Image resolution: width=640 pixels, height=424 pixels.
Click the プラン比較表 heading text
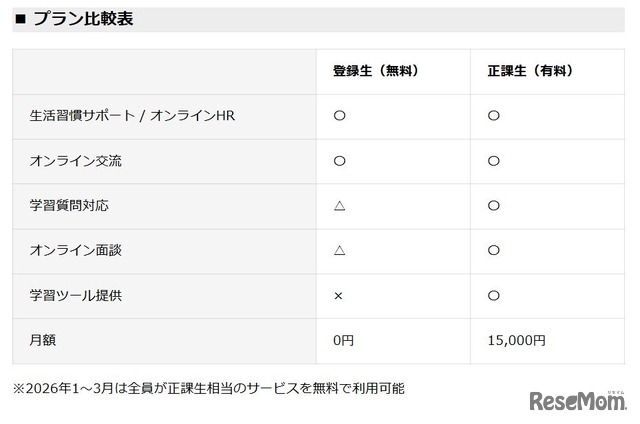pos(83,19)
